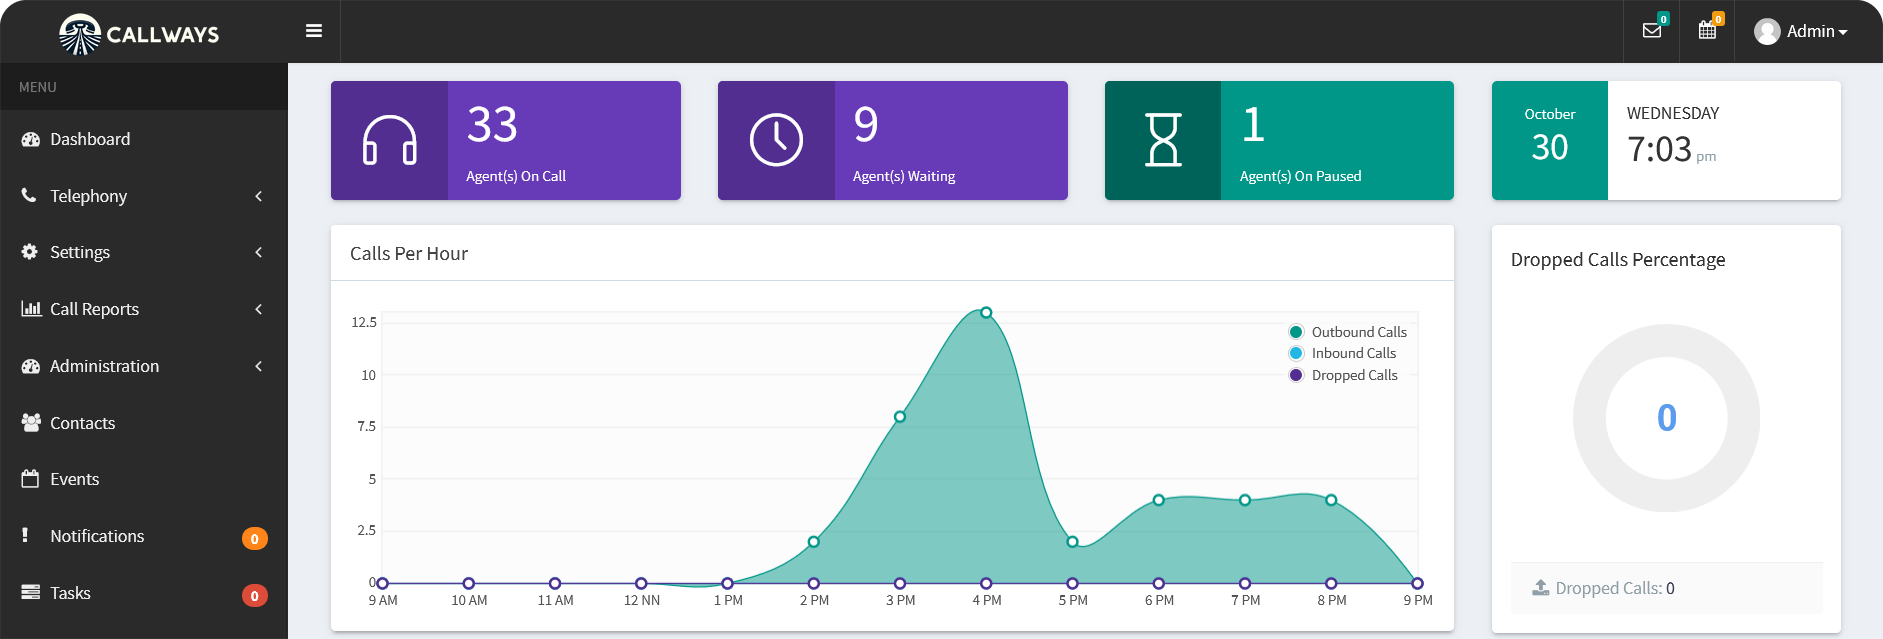The height and width of the screenshot is (639, 1883).
Task: Click the hamburger menu toggle icon
Action: (x=314, y=31)
